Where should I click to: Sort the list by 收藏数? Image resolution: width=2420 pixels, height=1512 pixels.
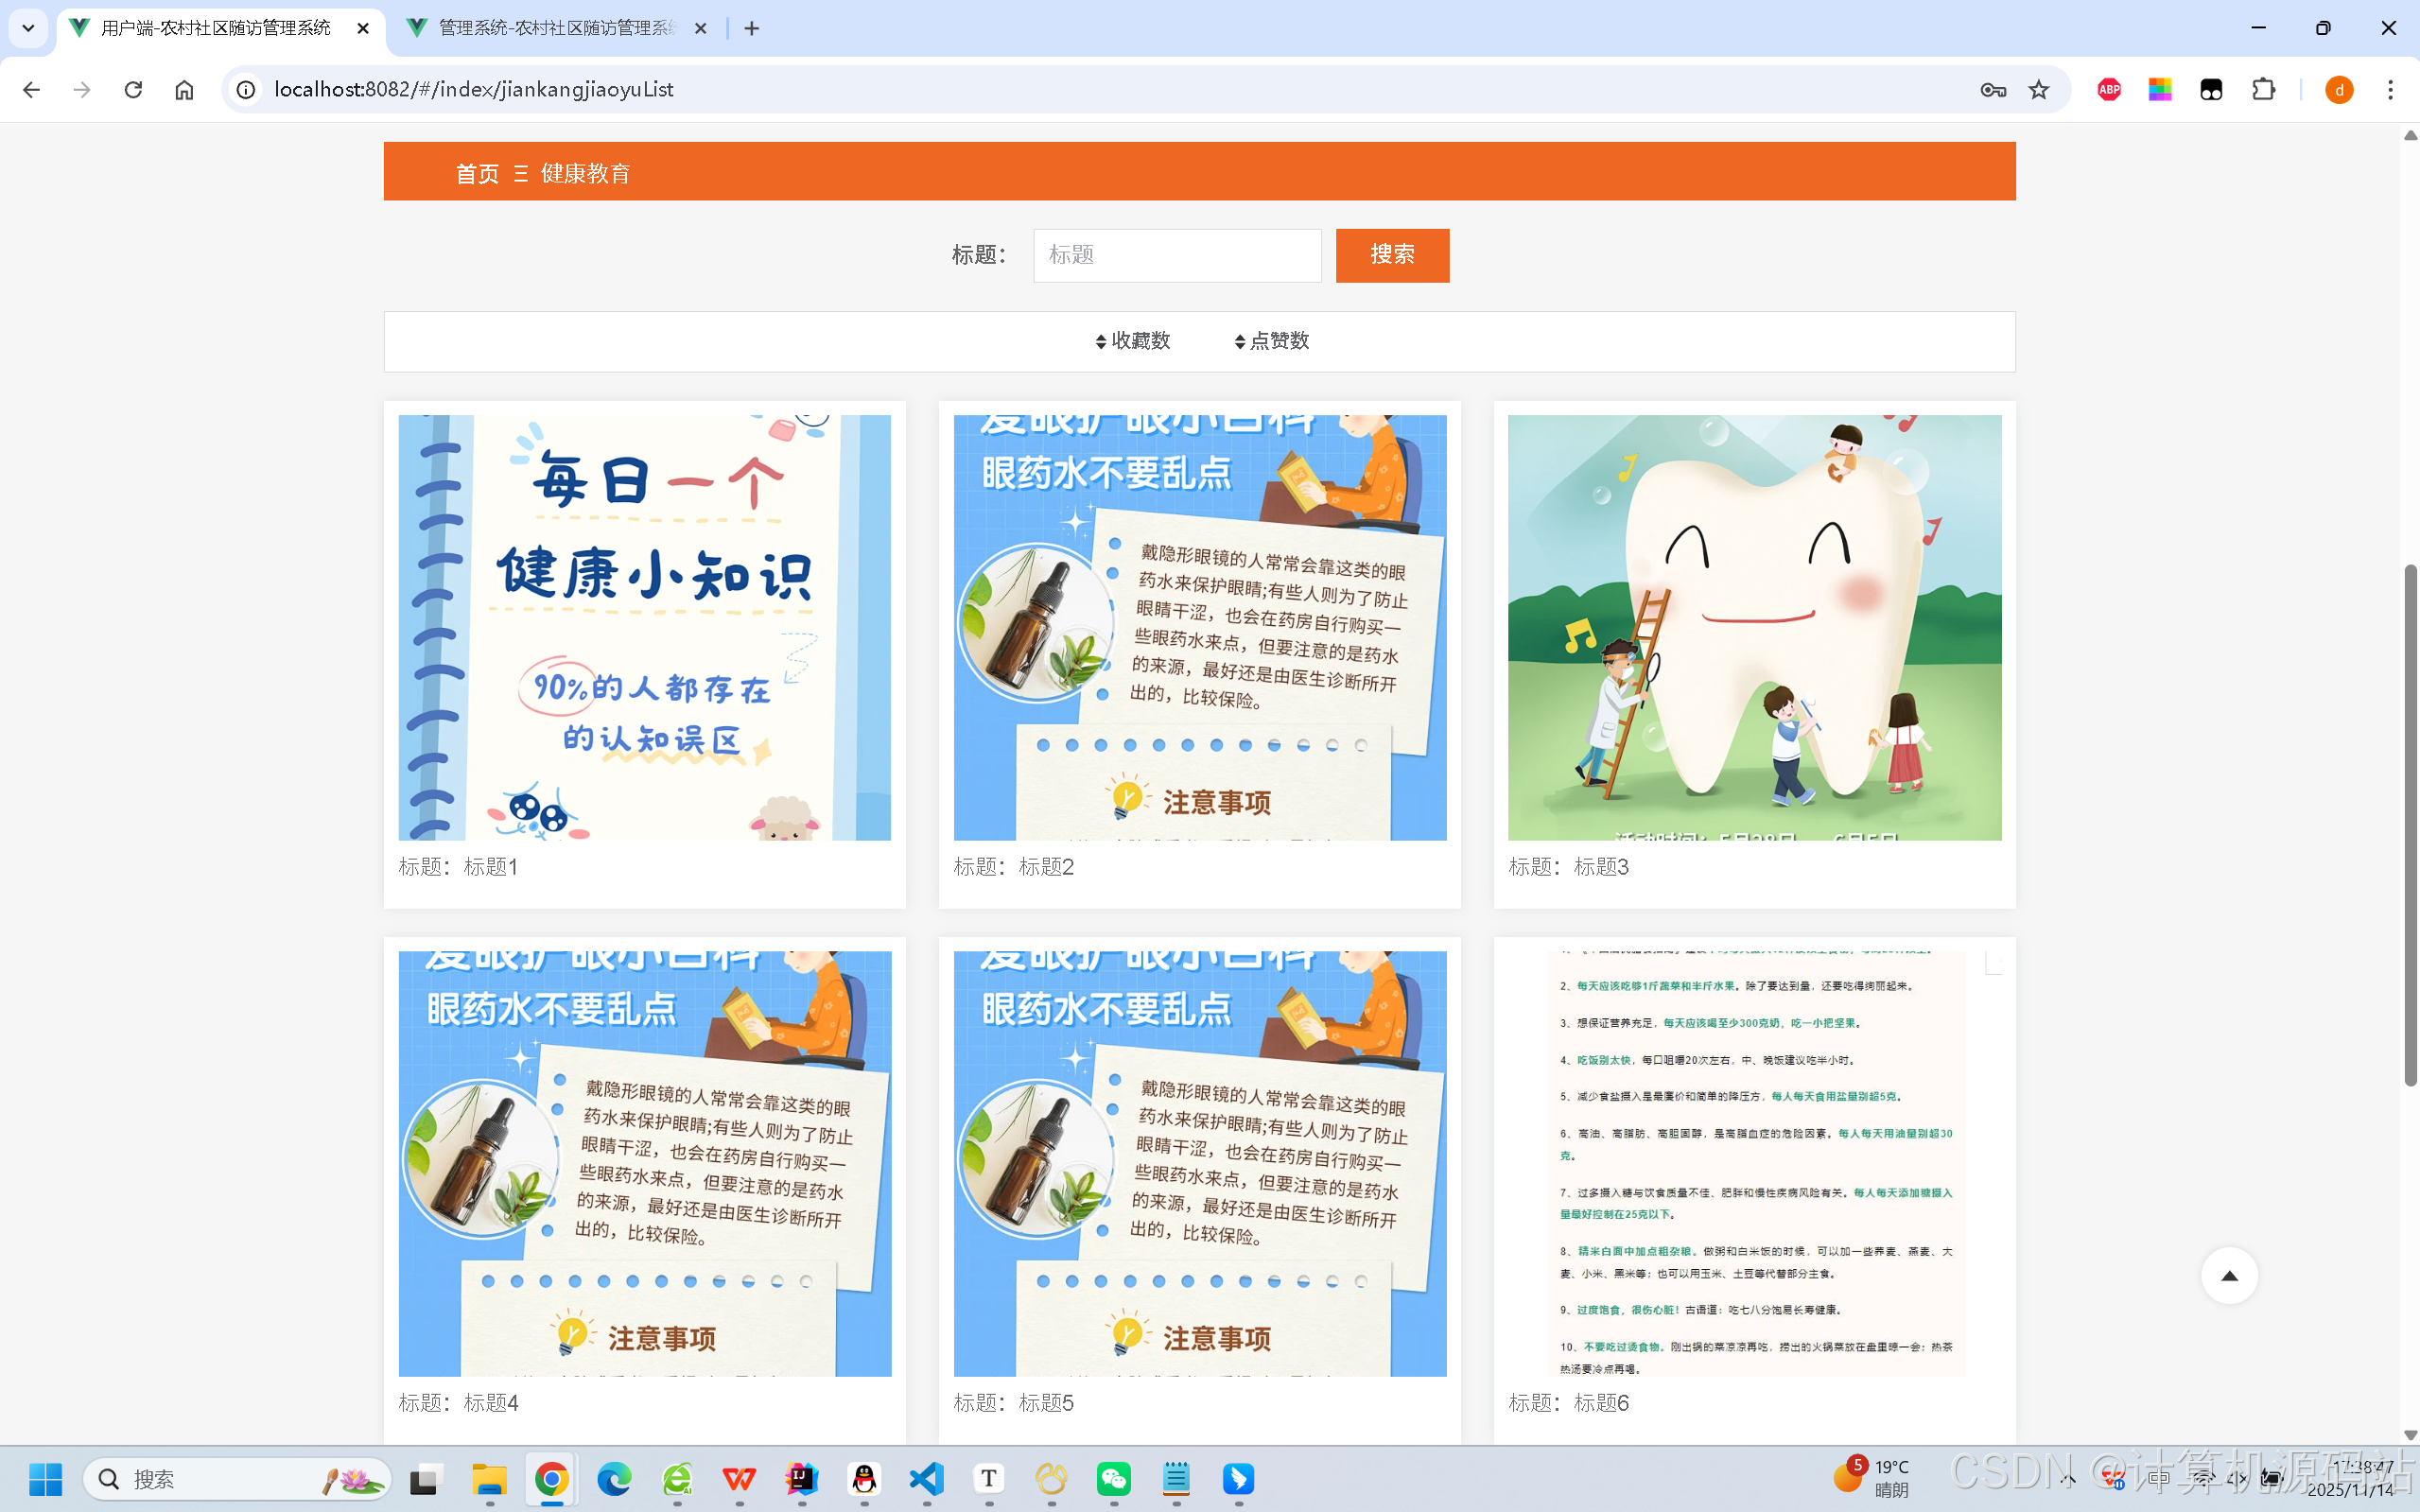(x=1133, y=341)
